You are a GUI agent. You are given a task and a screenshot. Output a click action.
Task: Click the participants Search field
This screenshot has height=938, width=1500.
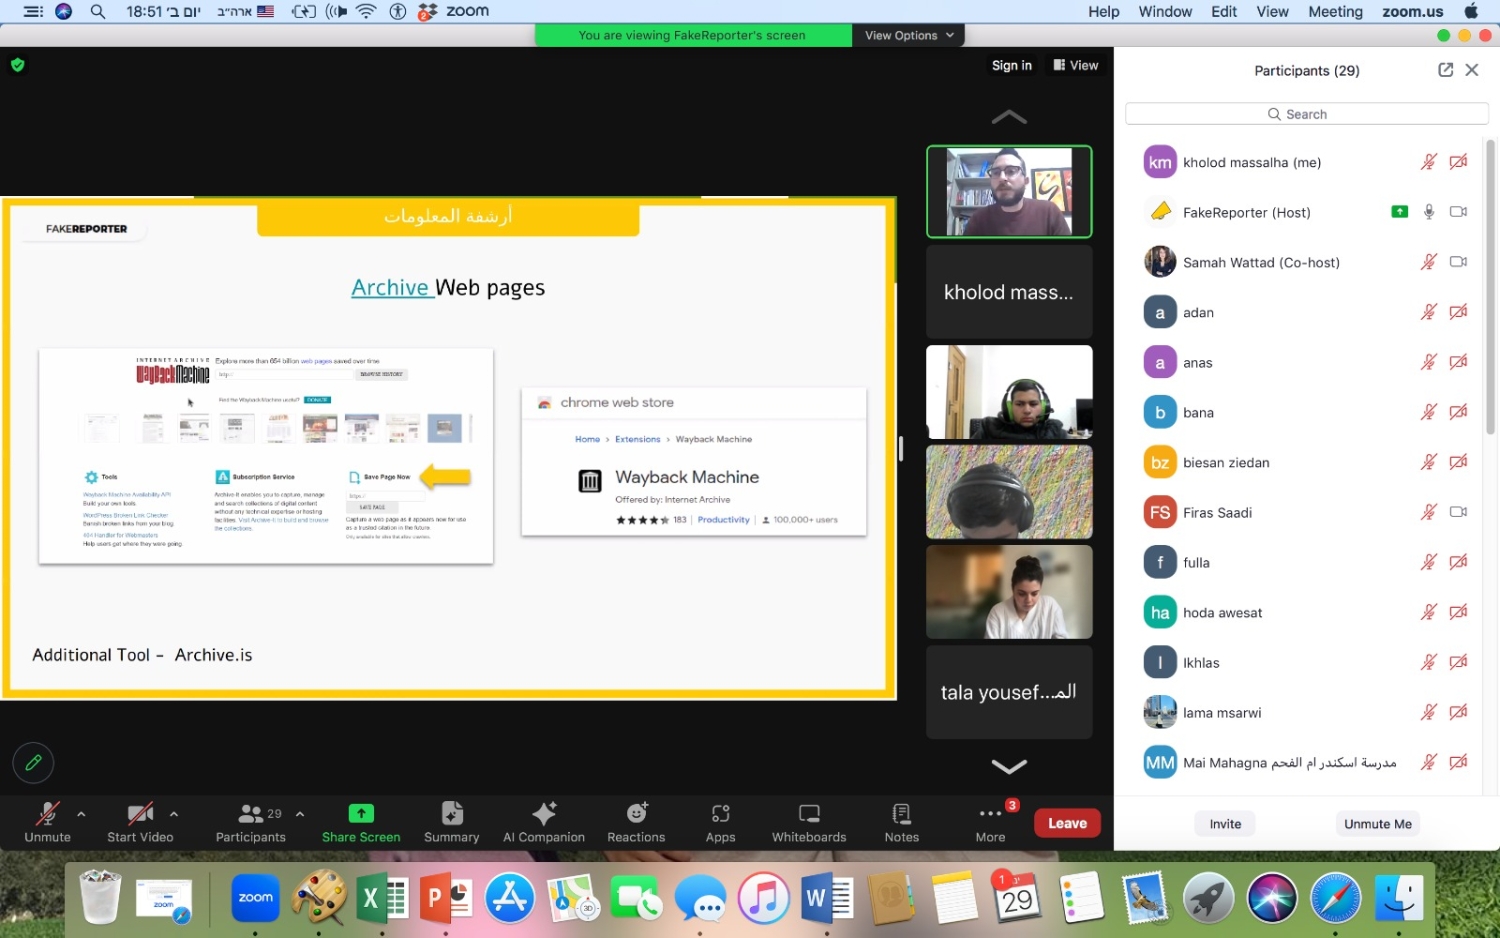[1306, 114]
